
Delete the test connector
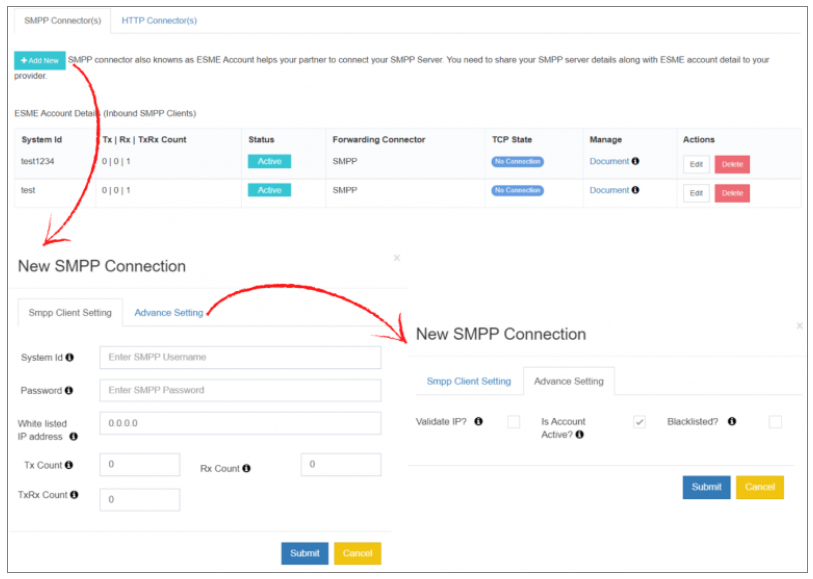[732, 192]
